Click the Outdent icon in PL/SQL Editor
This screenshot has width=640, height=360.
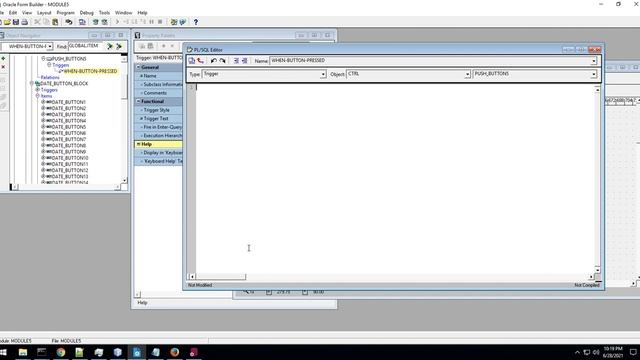[x=245, y=61]
